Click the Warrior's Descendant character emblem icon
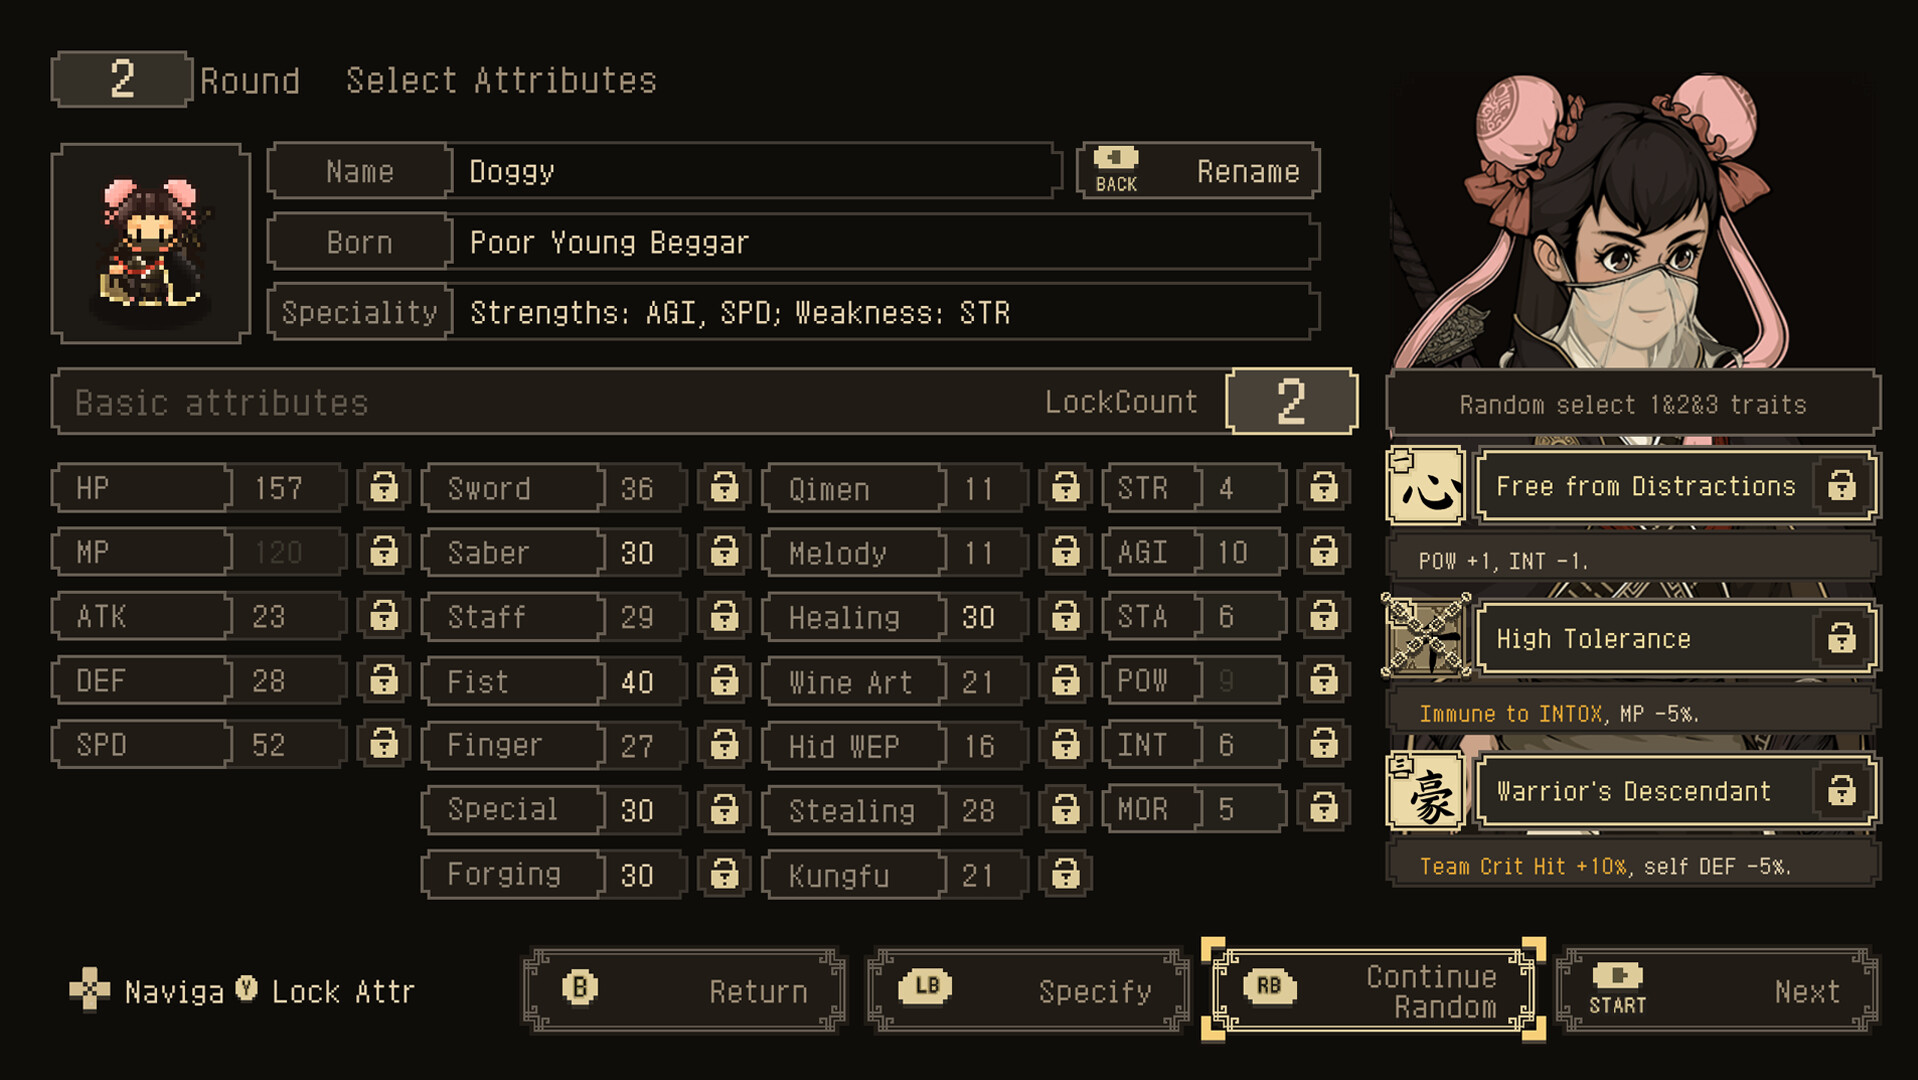This screenshot has height=1080, width=1918. point(1426,791)
